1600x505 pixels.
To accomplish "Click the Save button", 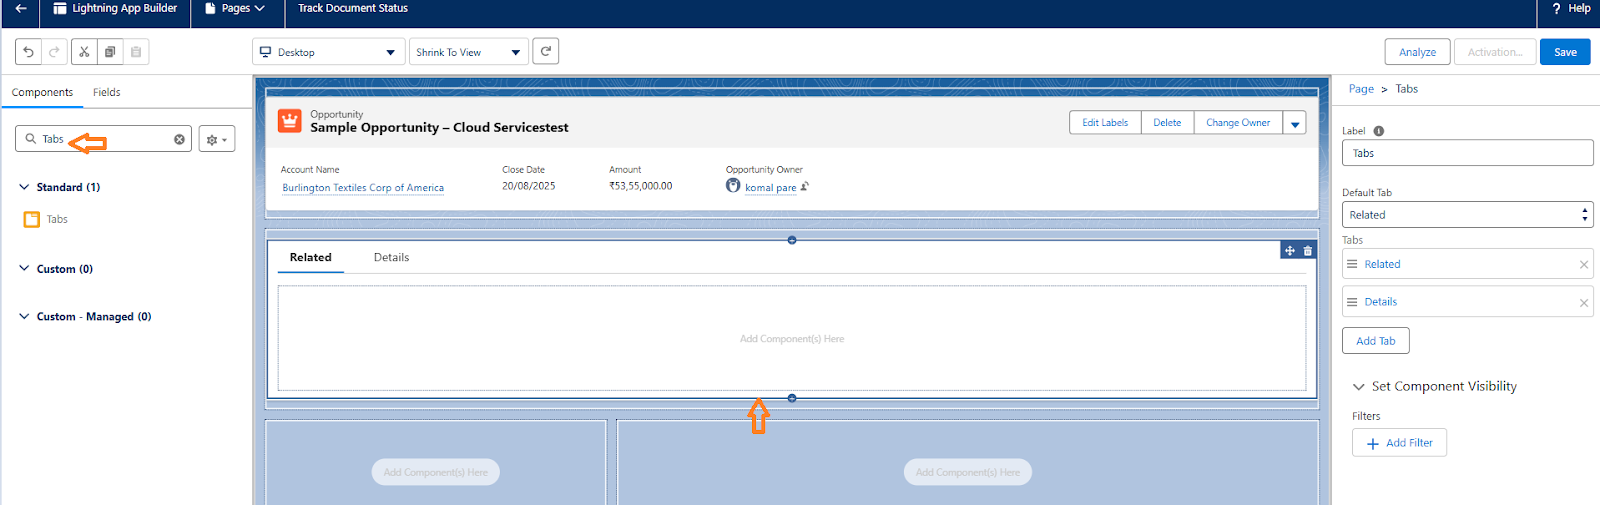I will 1564,52.
